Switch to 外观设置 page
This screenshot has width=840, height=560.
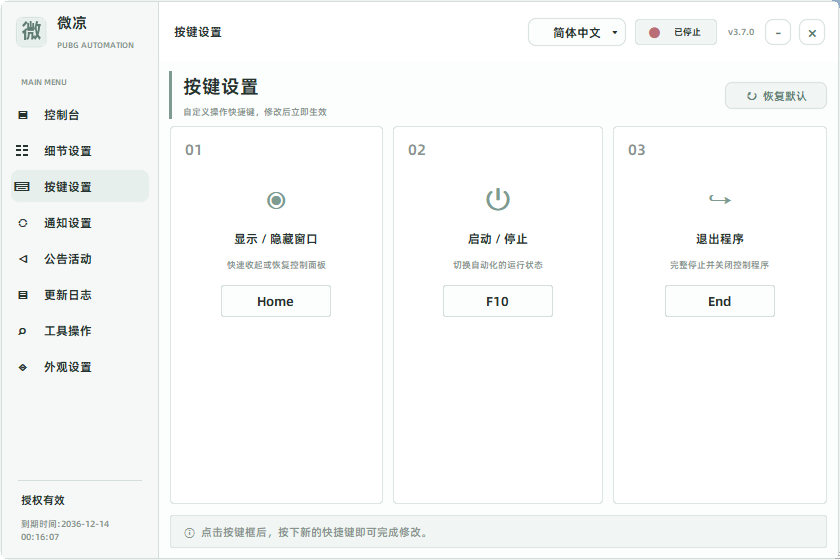80,367
